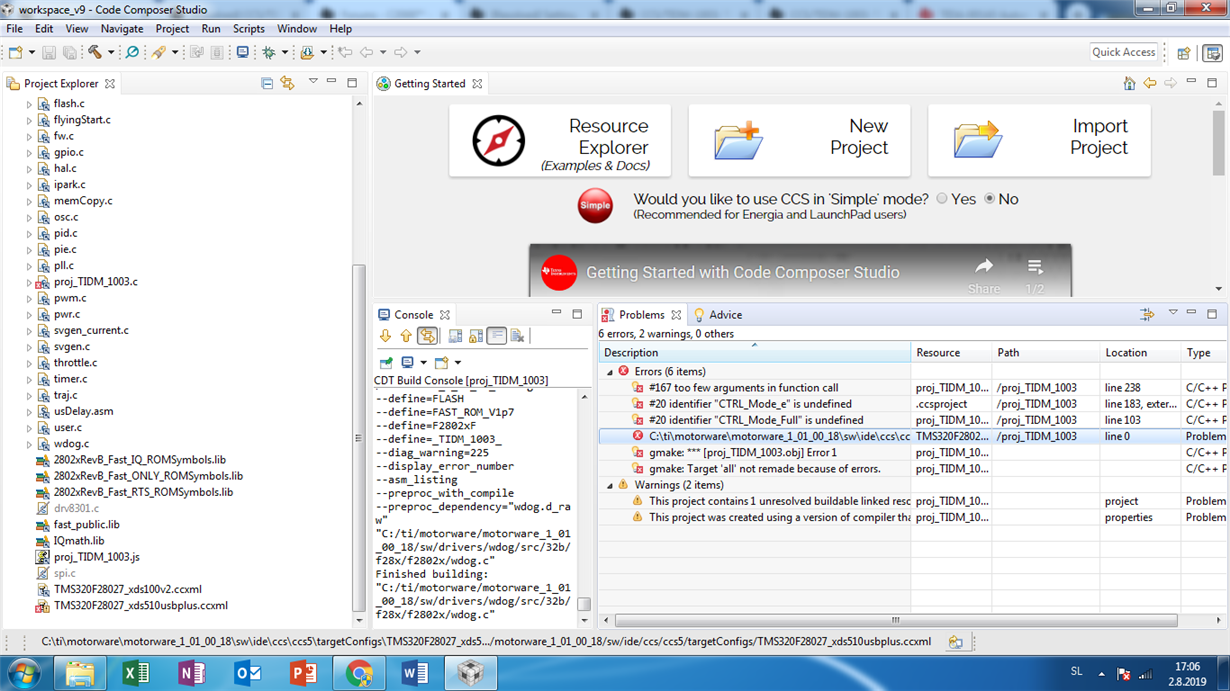Click the Resource Explorer compass icon

499,141
